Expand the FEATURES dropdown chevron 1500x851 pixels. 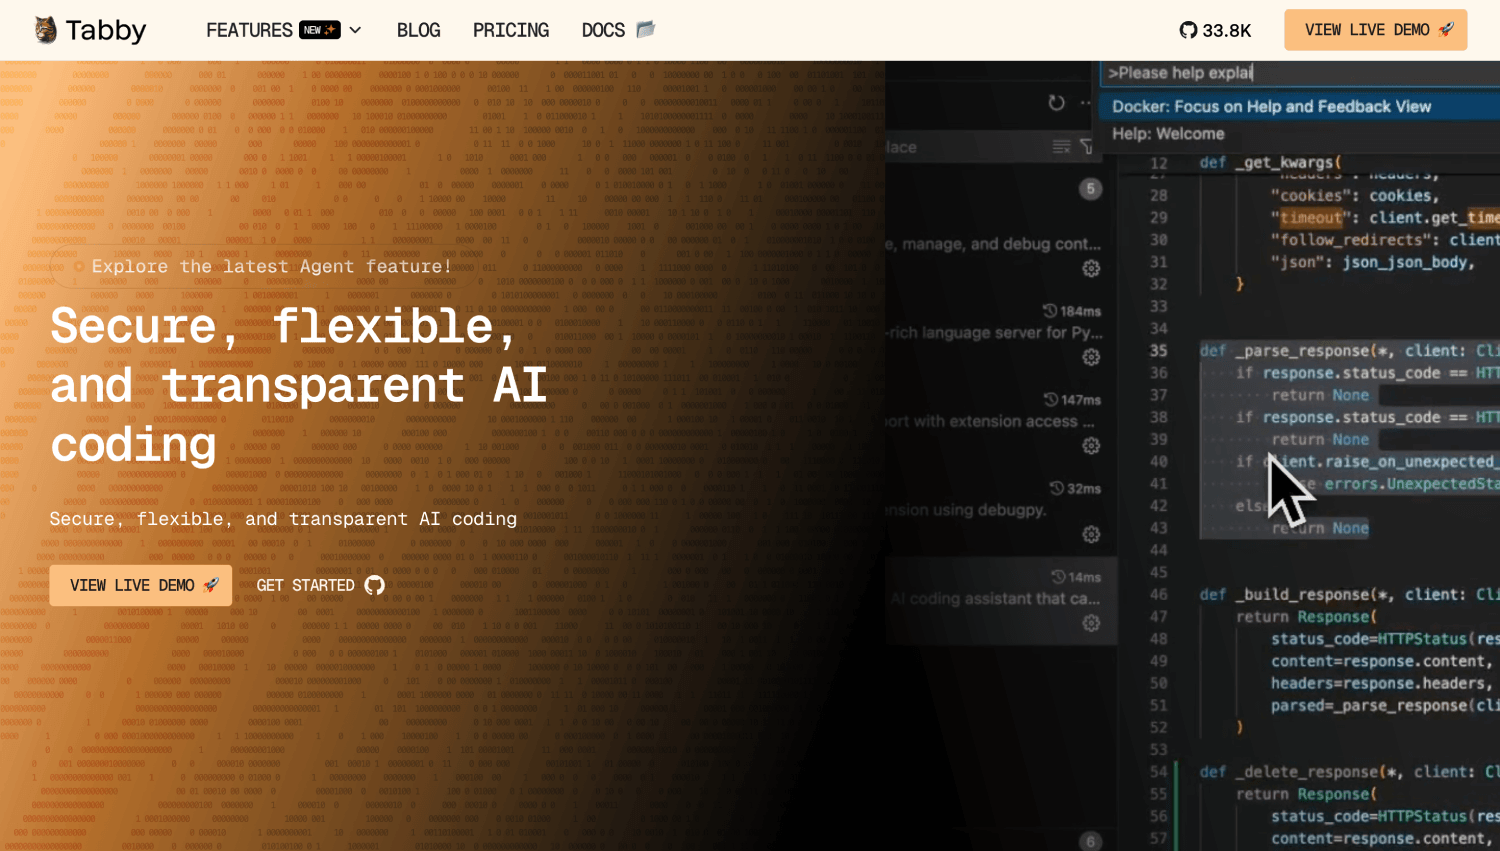click(x=355, y=30)
